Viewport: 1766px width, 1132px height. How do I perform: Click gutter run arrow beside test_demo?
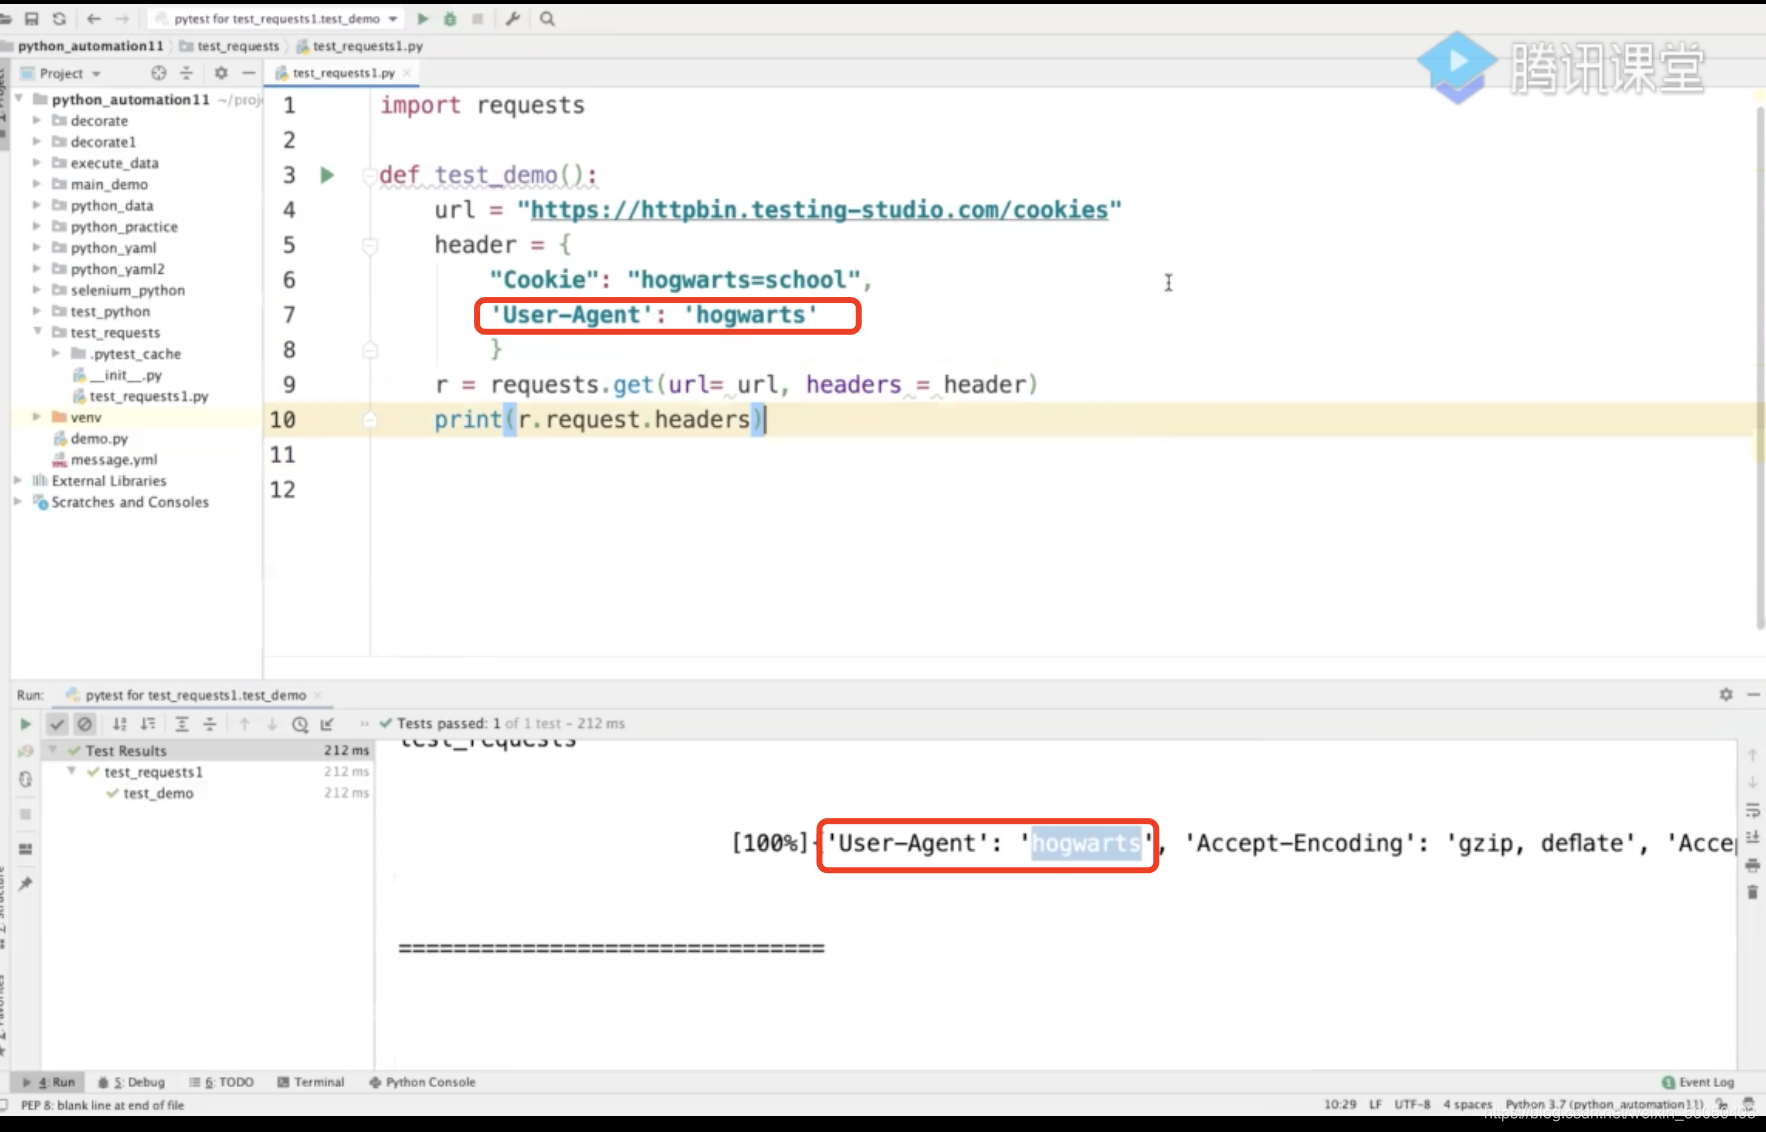(x=327, y=175)
